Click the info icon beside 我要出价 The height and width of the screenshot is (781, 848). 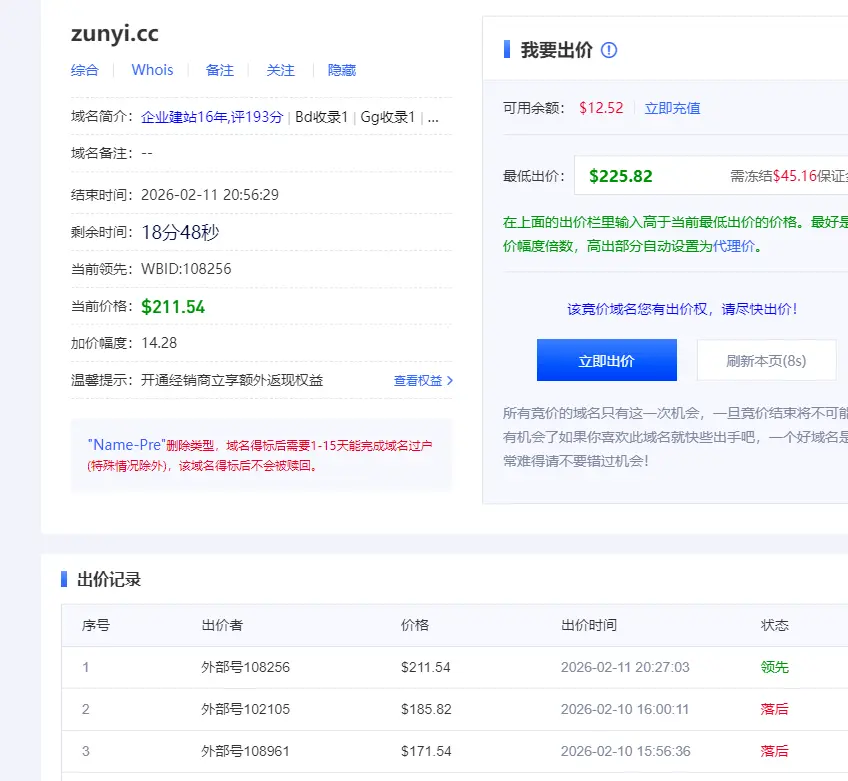coord(609,50)
